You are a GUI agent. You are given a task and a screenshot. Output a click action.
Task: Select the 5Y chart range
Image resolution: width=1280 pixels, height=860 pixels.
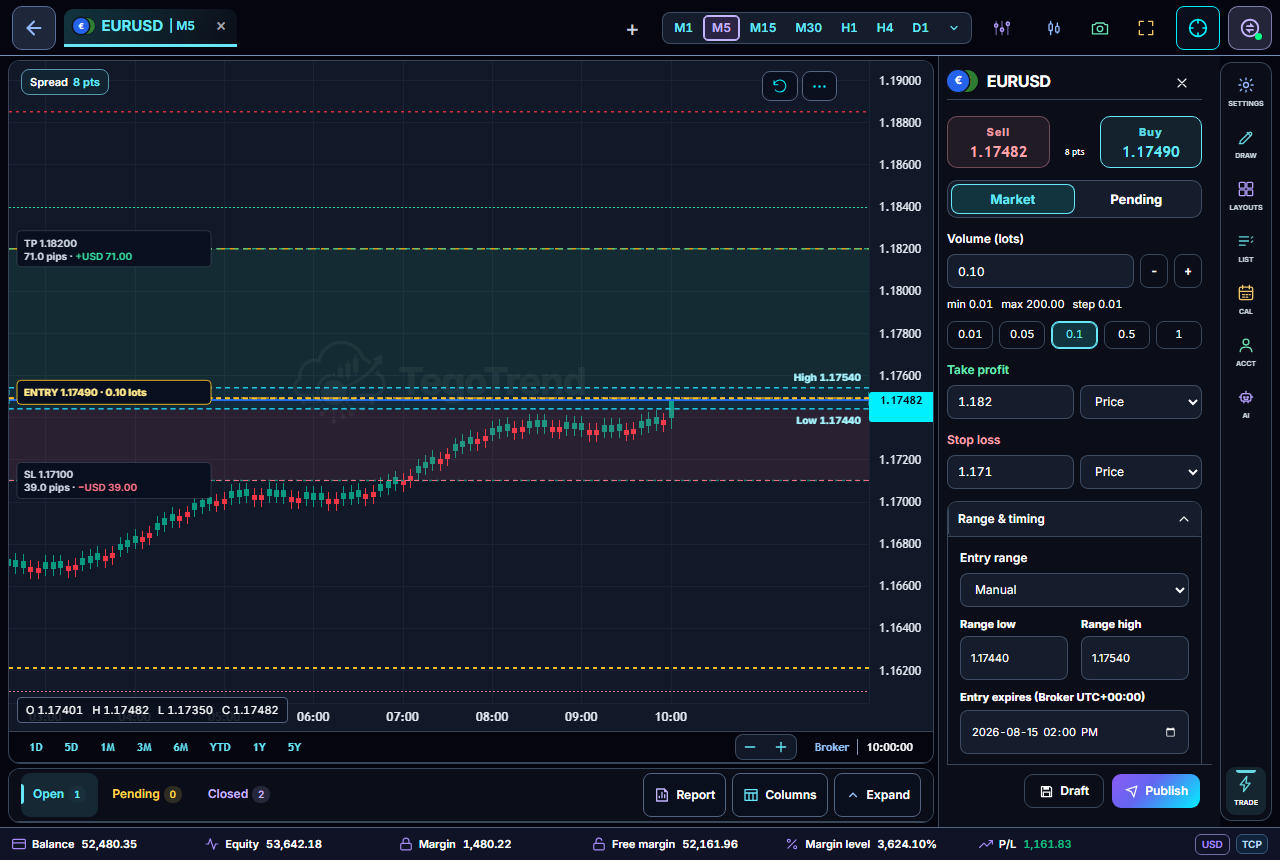(x=294, y=747)
